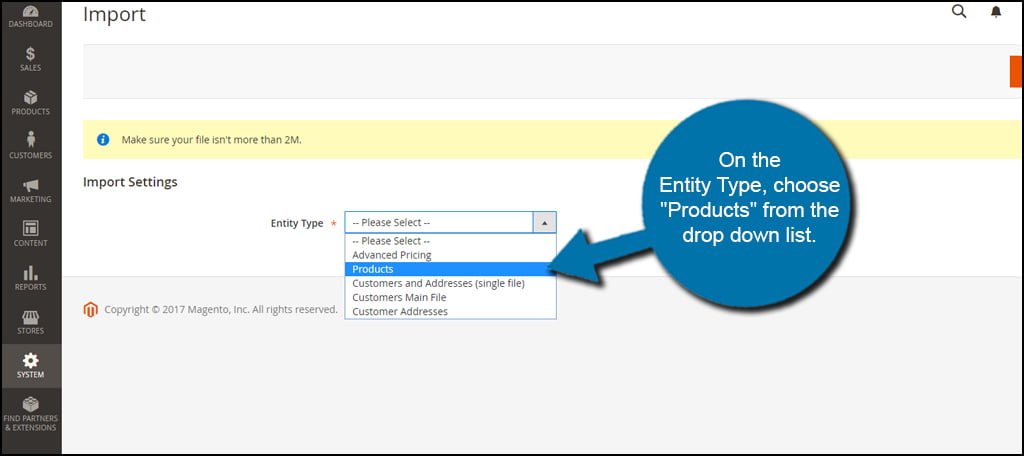Pick the Customers Main File option

tap(399, 297)
